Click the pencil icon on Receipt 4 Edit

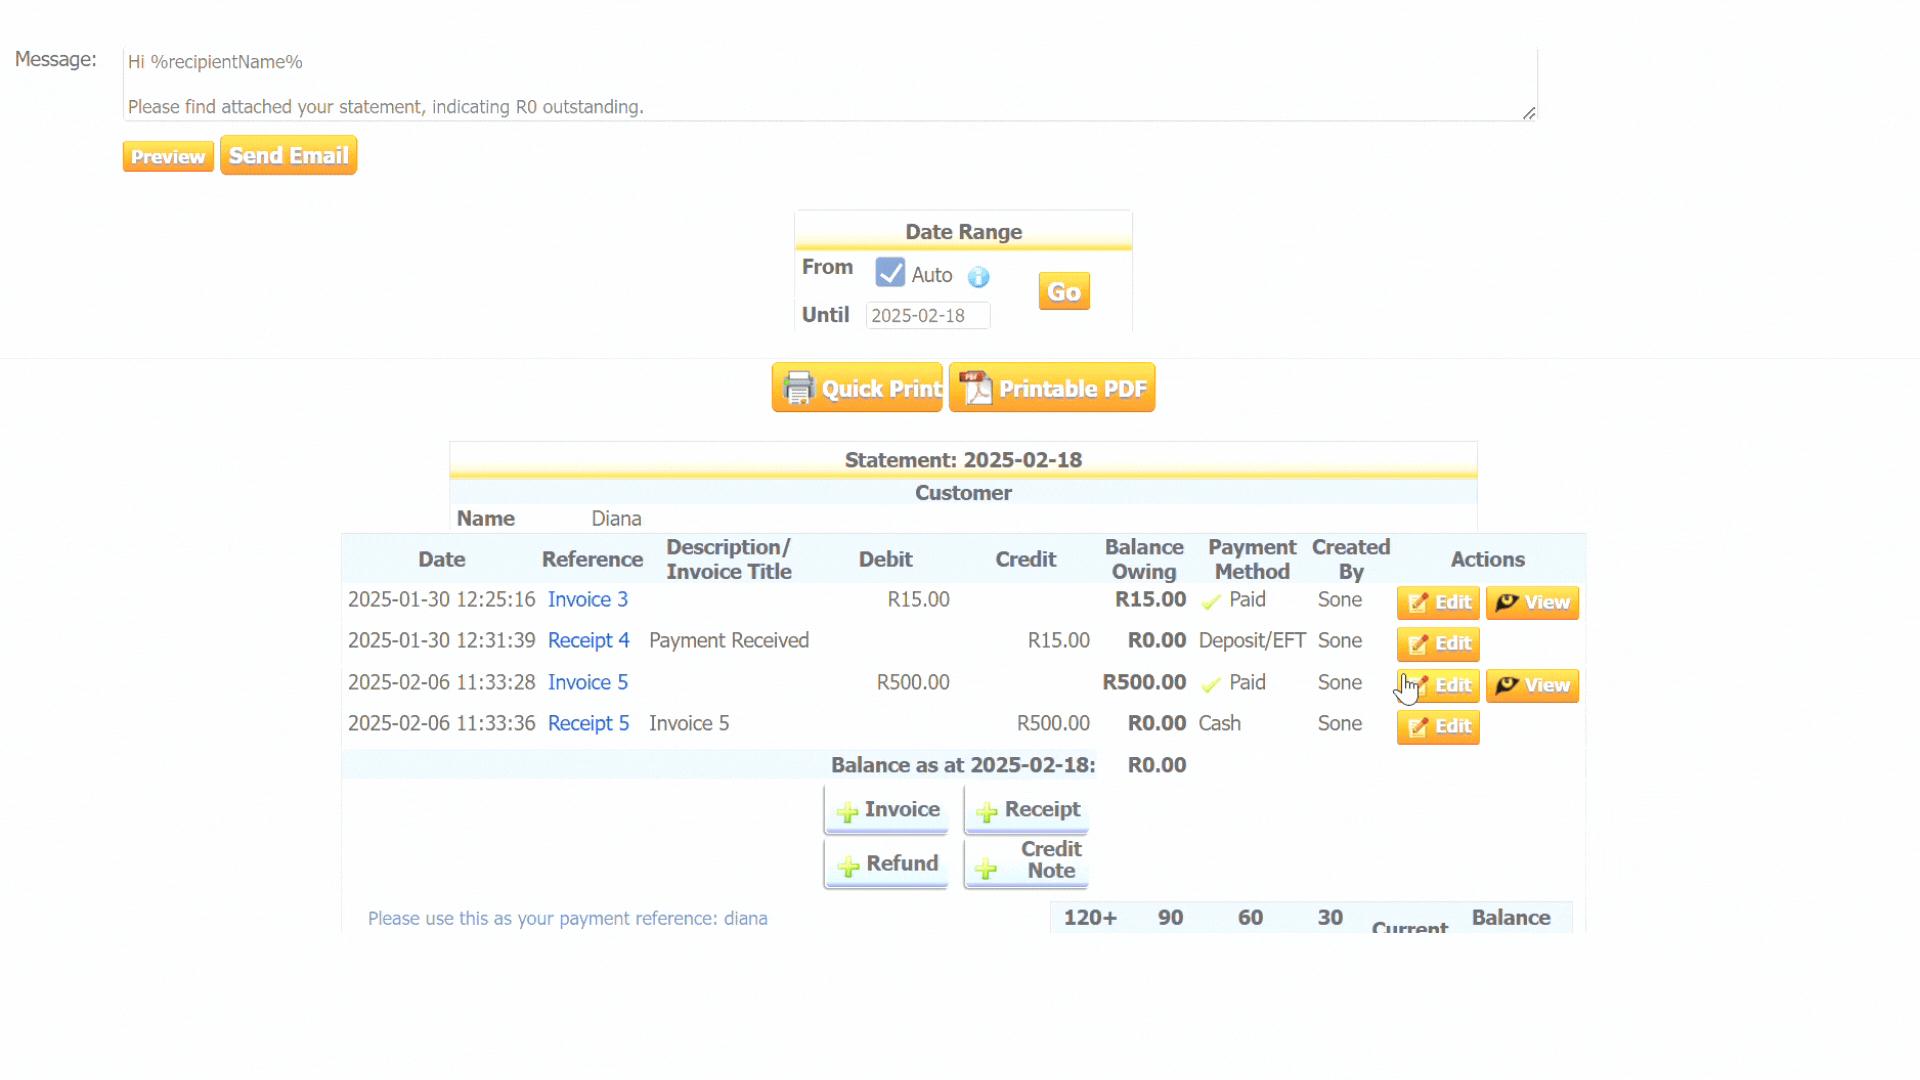point(1418,645)
